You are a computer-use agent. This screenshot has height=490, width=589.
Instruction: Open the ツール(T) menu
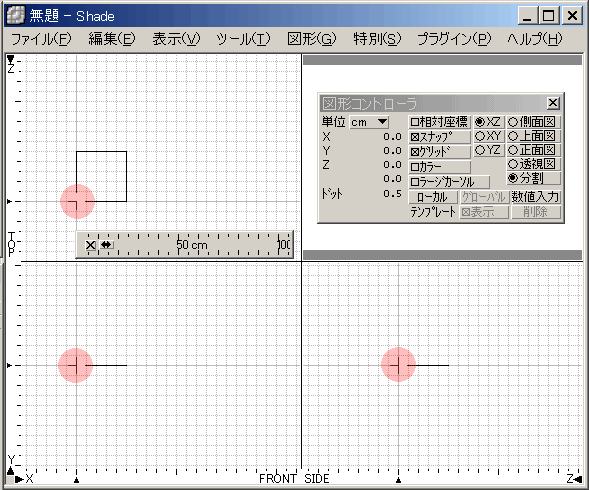tap(243, 38)
